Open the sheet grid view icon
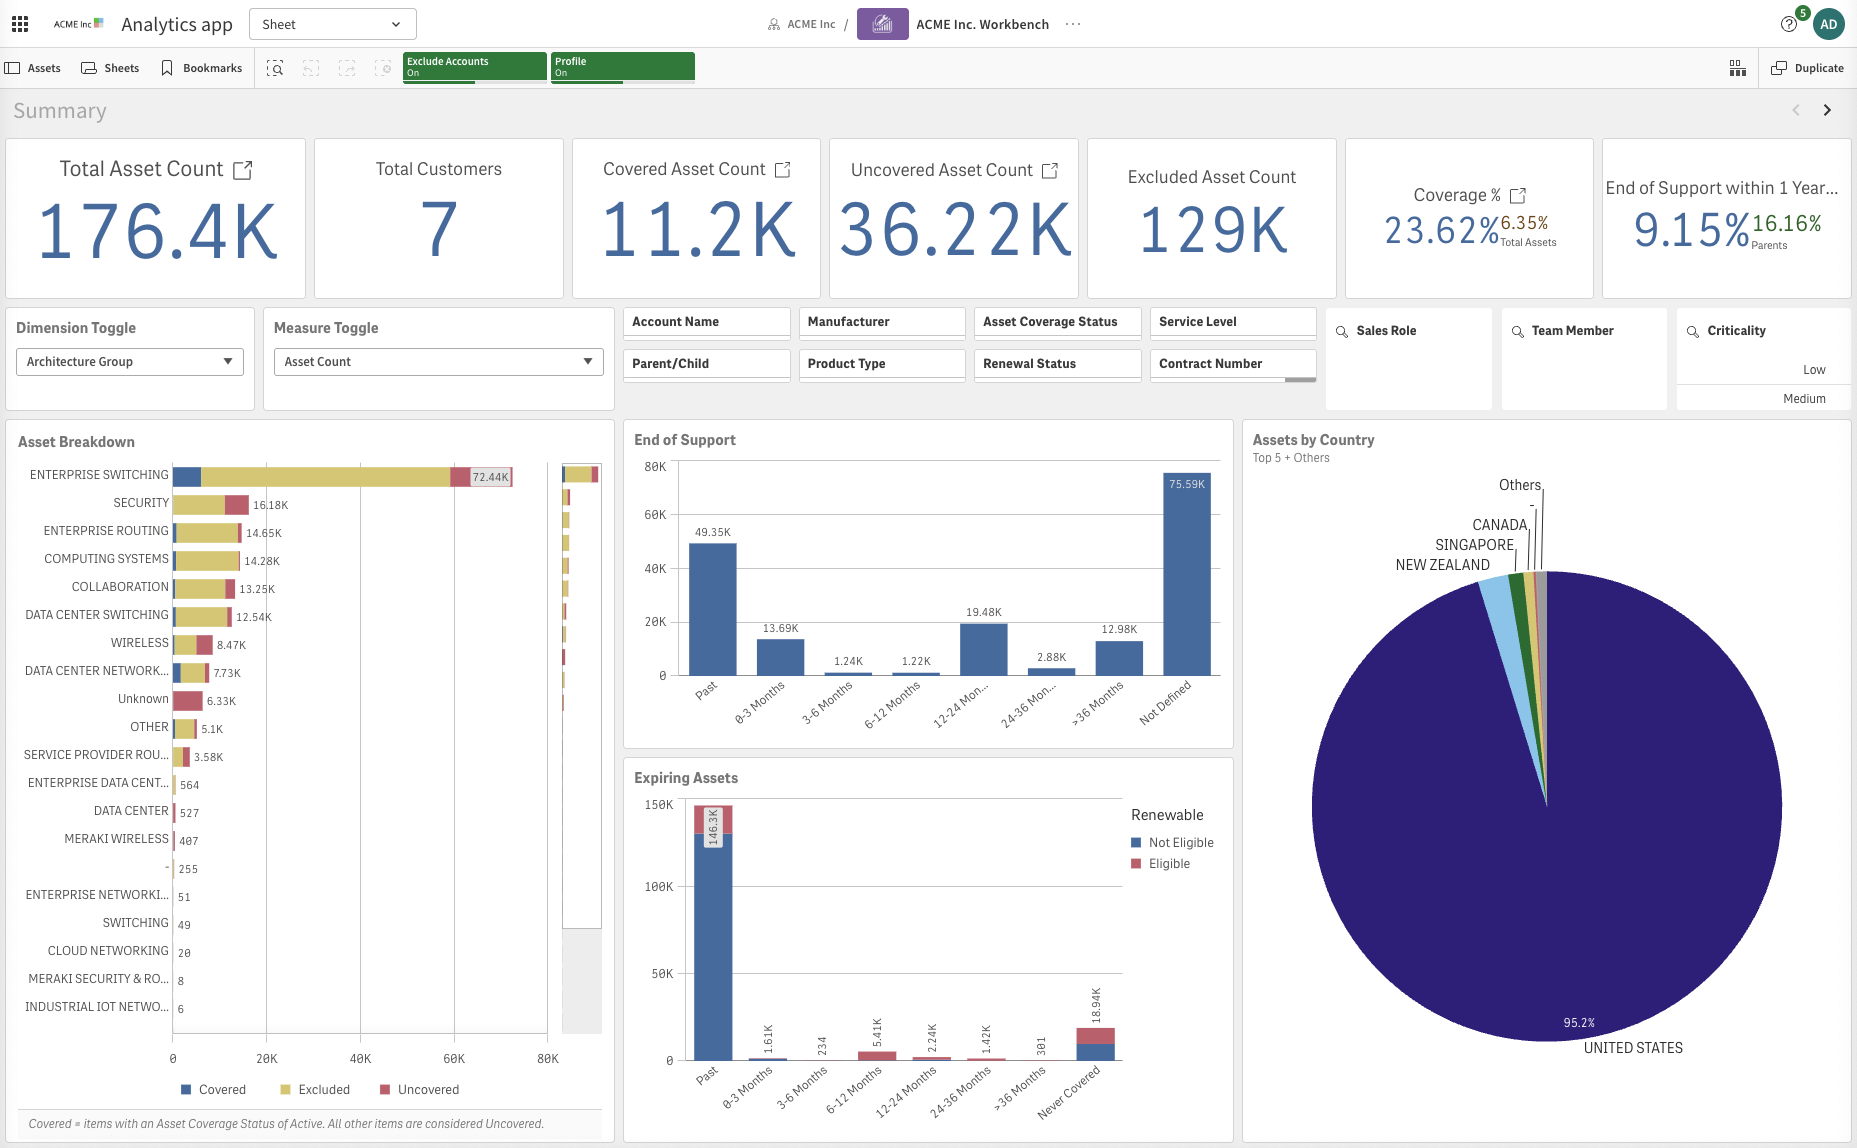The image size is (1857, 1148). [x=1737, y=68]
